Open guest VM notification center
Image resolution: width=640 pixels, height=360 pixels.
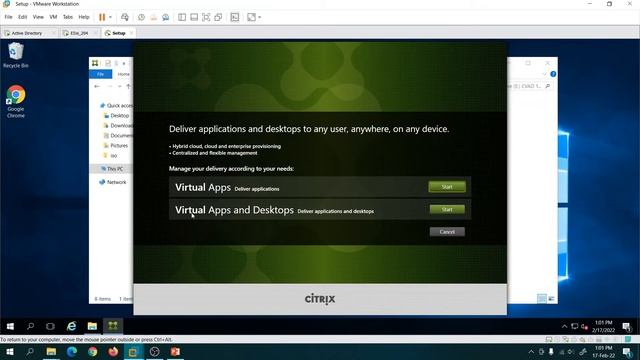point(627,327)
